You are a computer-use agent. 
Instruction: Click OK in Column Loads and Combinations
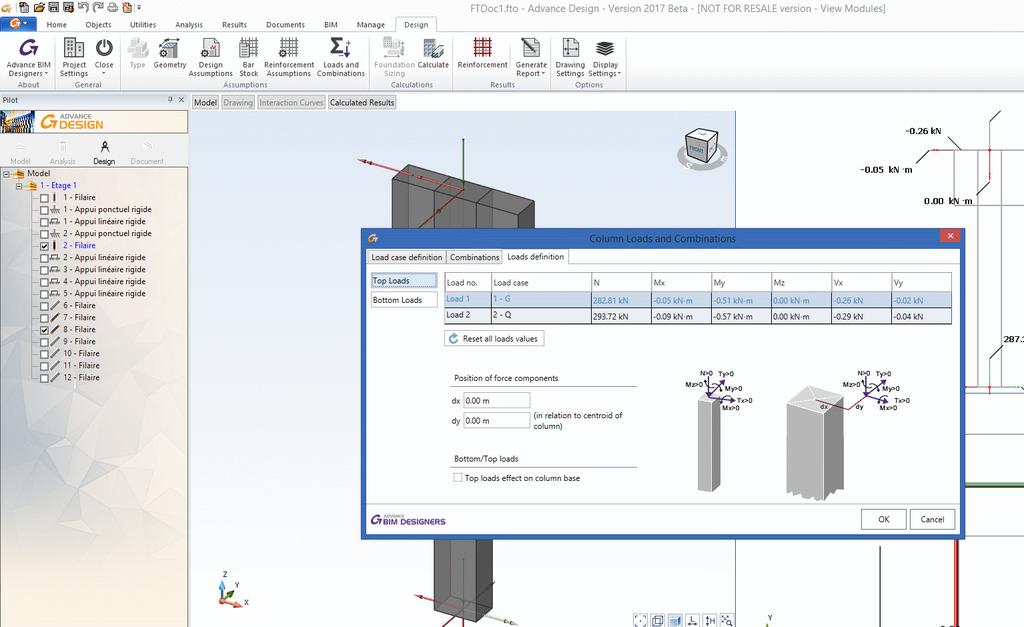(884, 519)
